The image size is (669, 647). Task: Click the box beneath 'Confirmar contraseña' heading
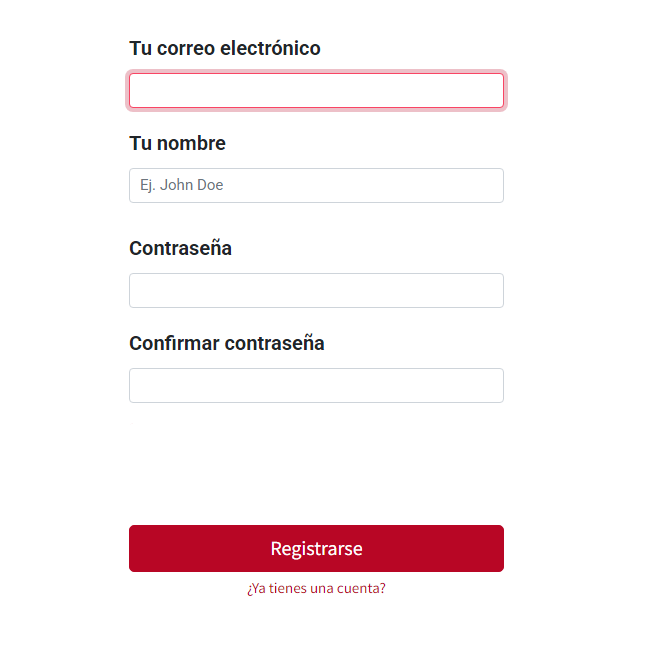click(316, 385)
